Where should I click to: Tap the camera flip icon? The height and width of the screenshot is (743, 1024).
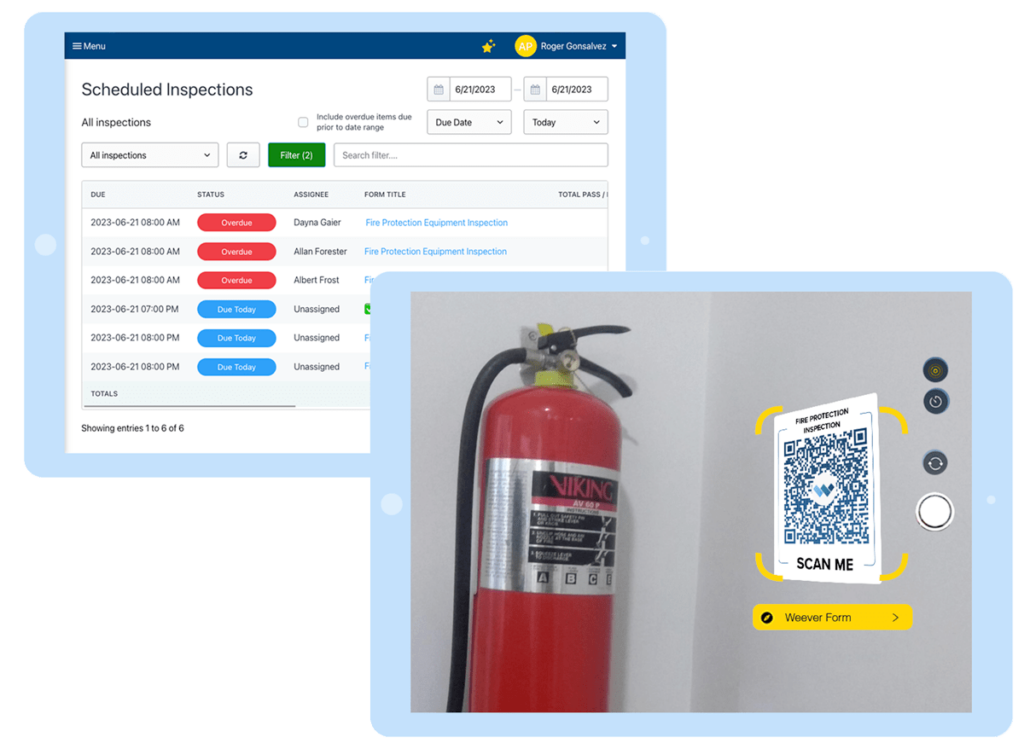pyautogui.click(x=936, y=463)
